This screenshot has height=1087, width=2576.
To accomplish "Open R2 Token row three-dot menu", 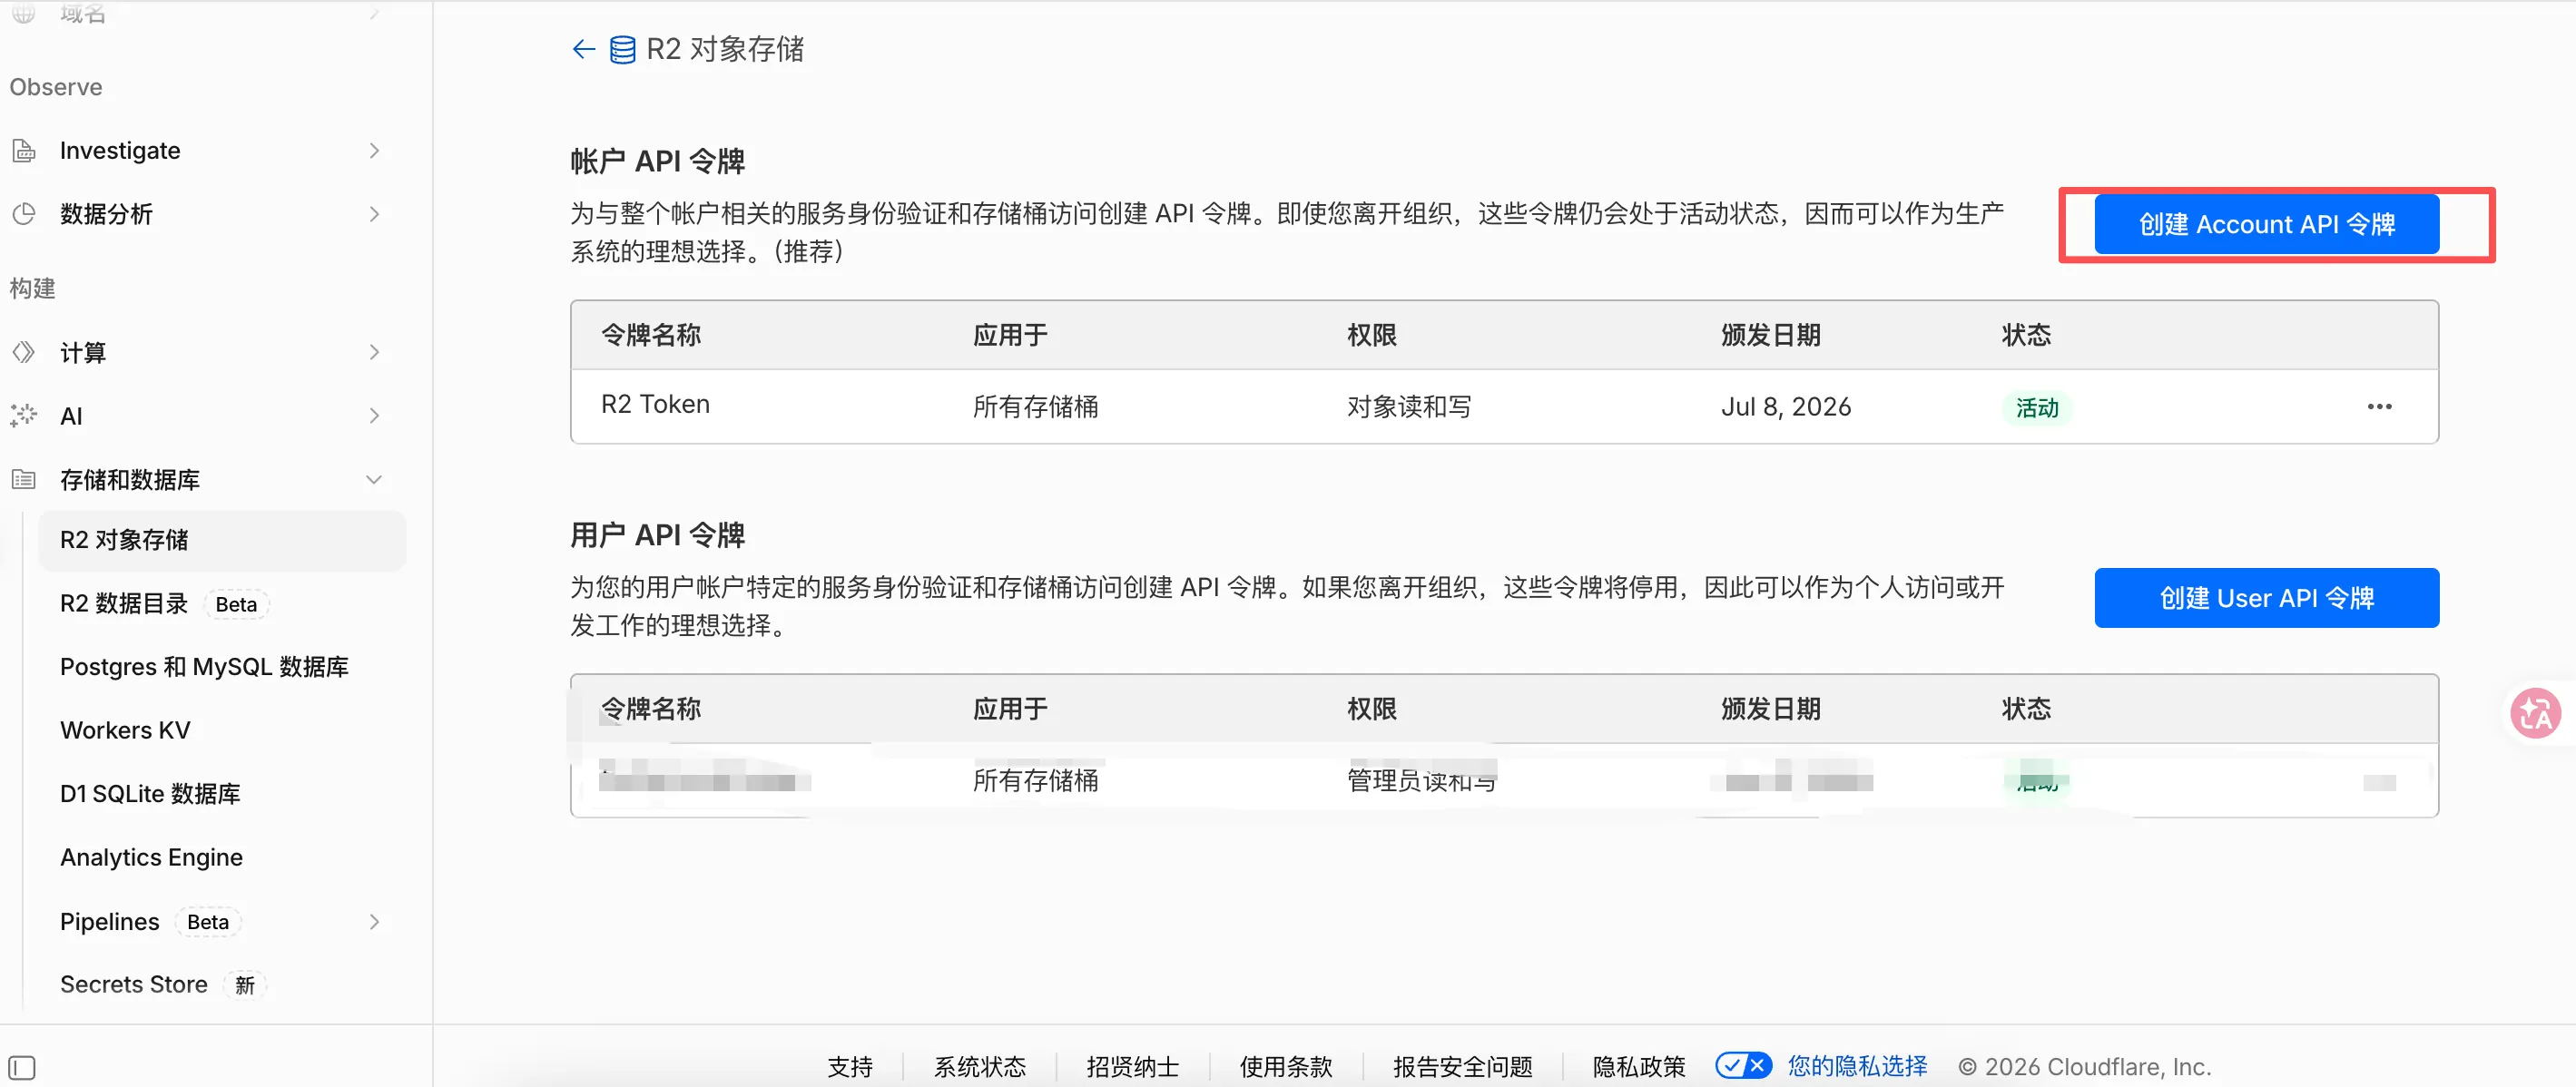I will point(2379,406).
